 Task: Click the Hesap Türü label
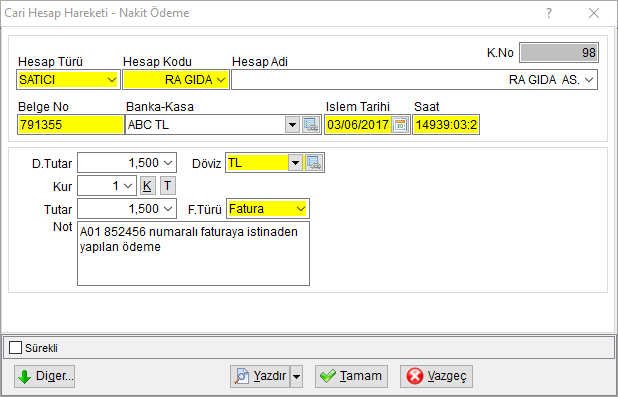tap(51, 62)
